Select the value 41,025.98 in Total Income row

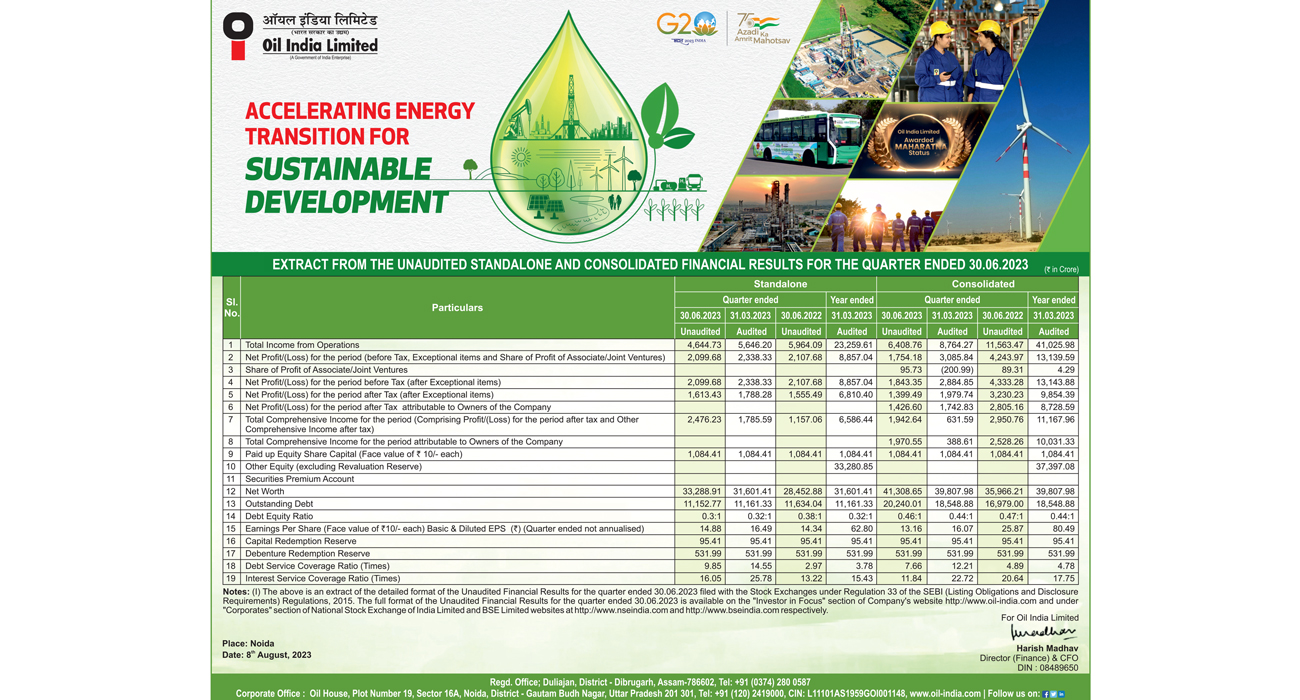tap(1055, 345)
